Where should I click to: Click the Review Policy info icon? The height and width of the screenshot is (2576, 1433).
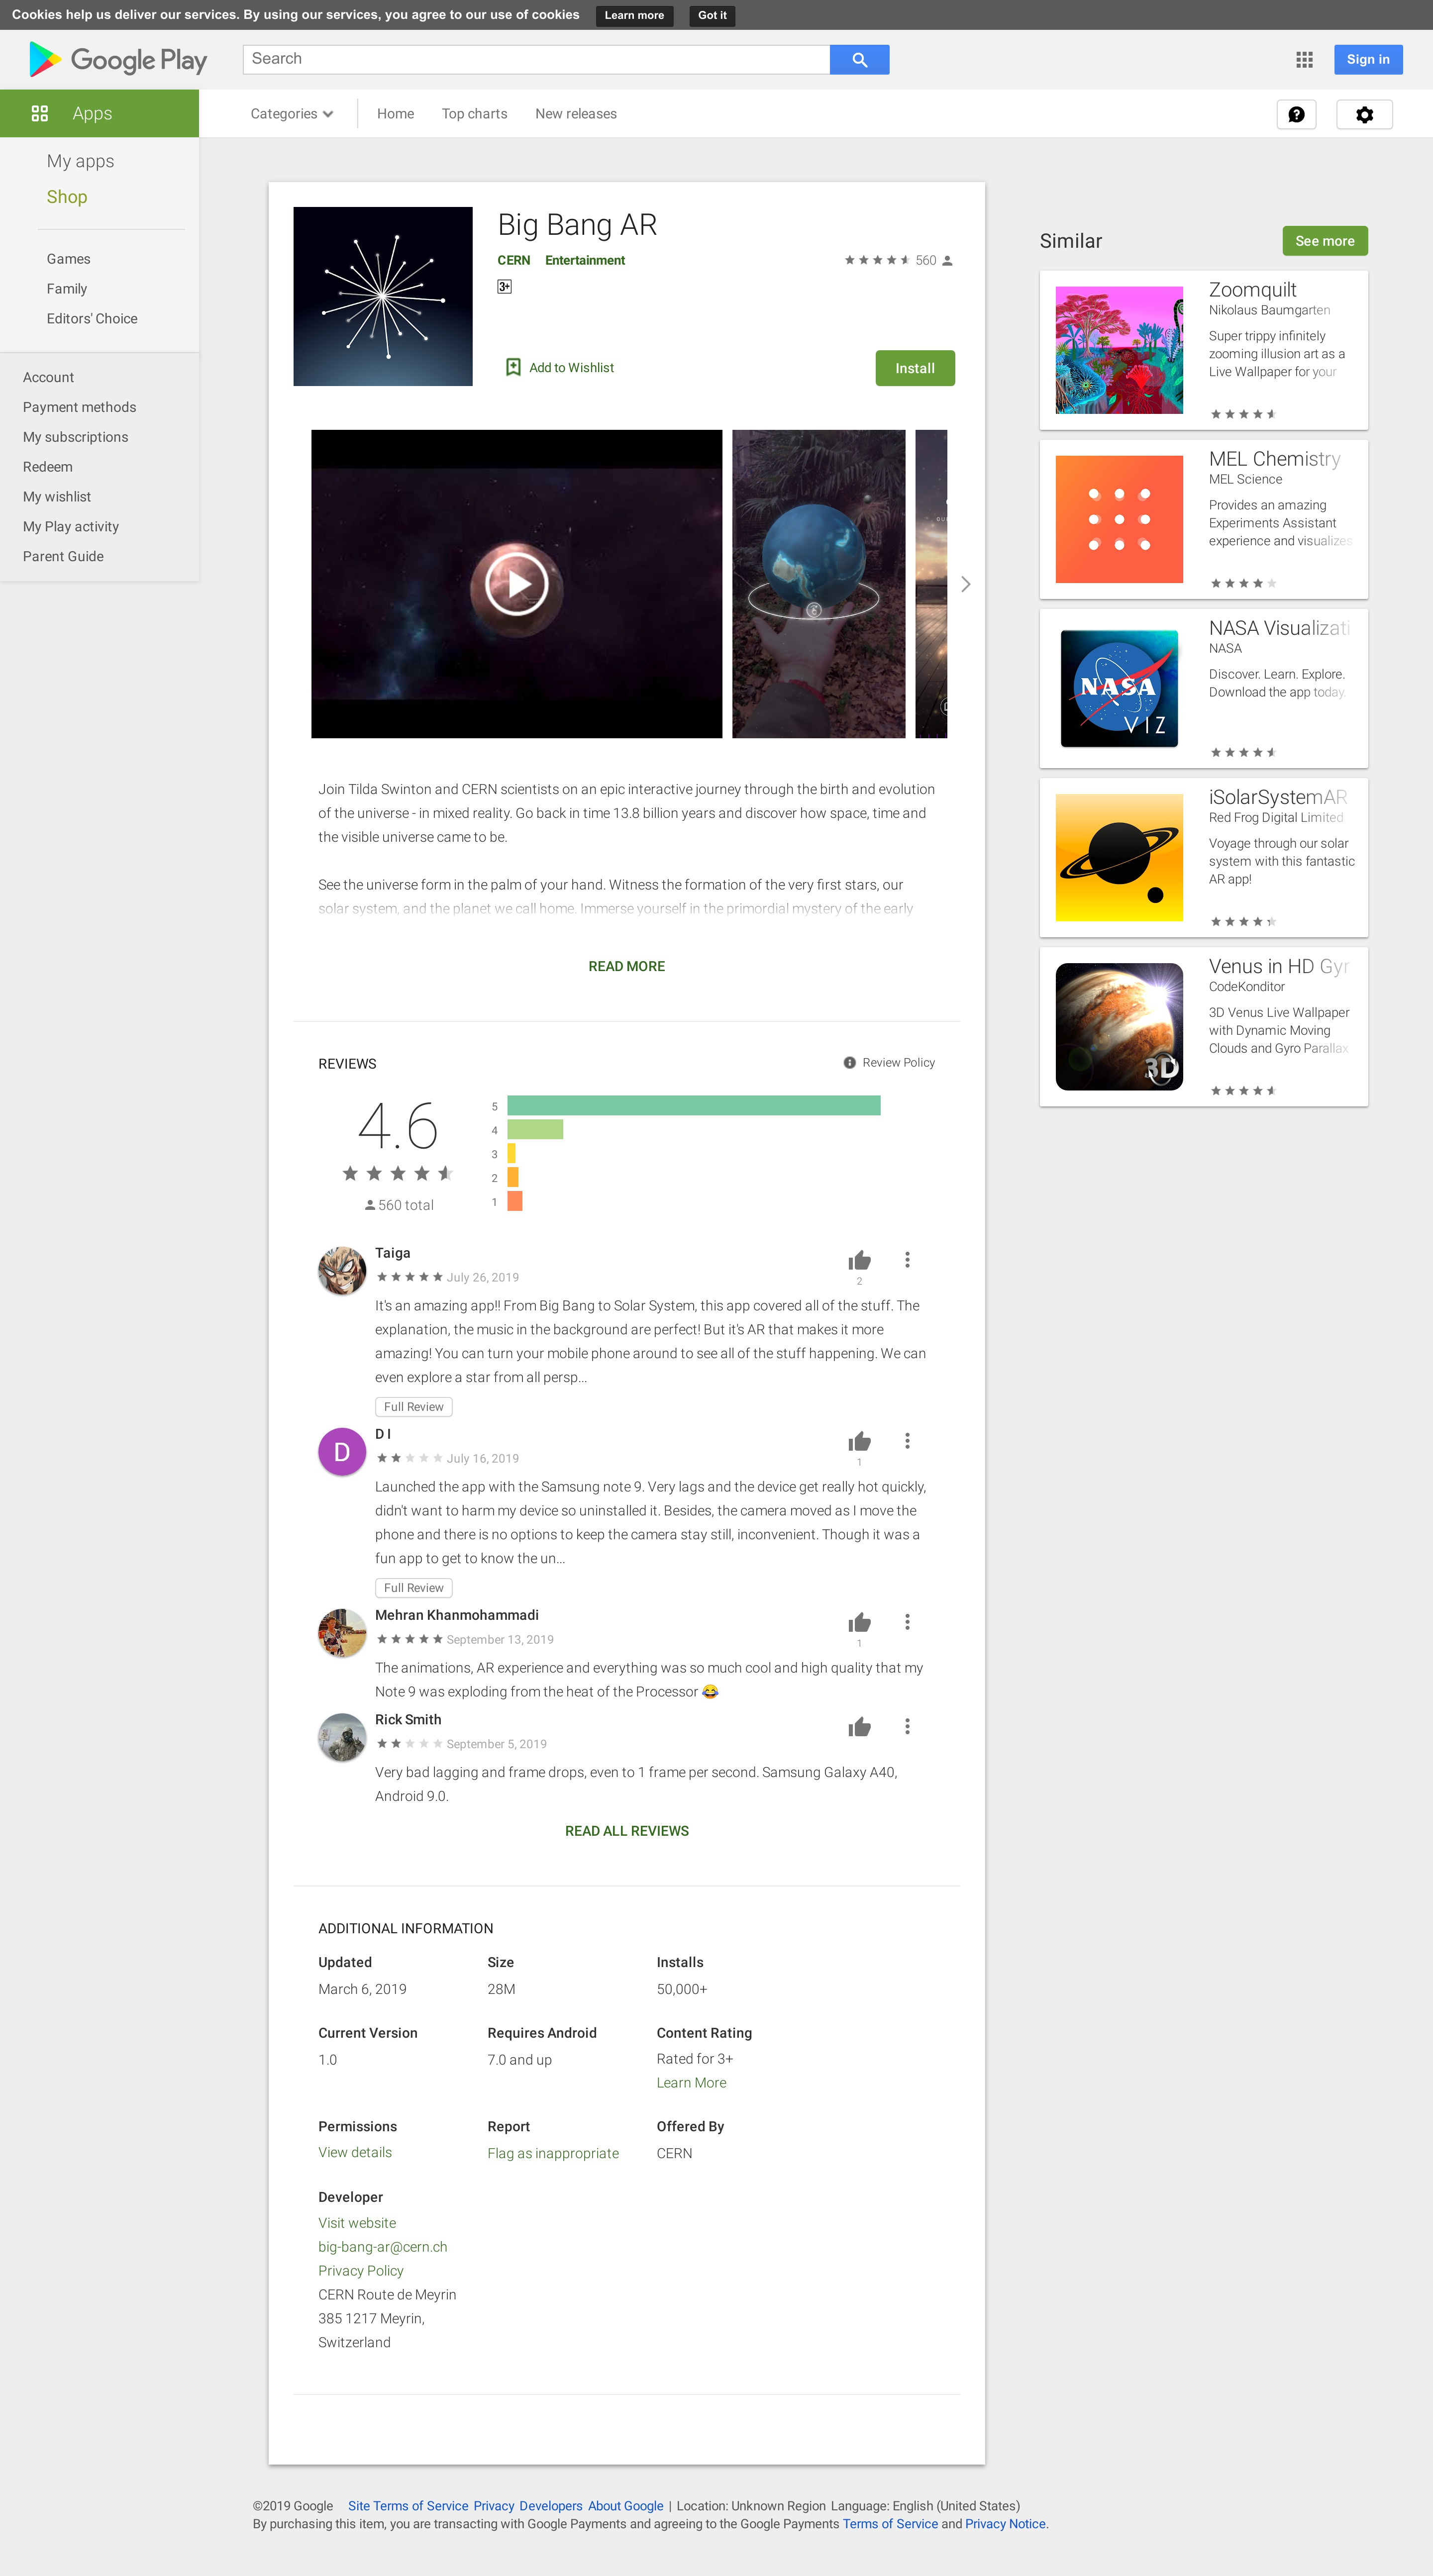point(849,1063)
